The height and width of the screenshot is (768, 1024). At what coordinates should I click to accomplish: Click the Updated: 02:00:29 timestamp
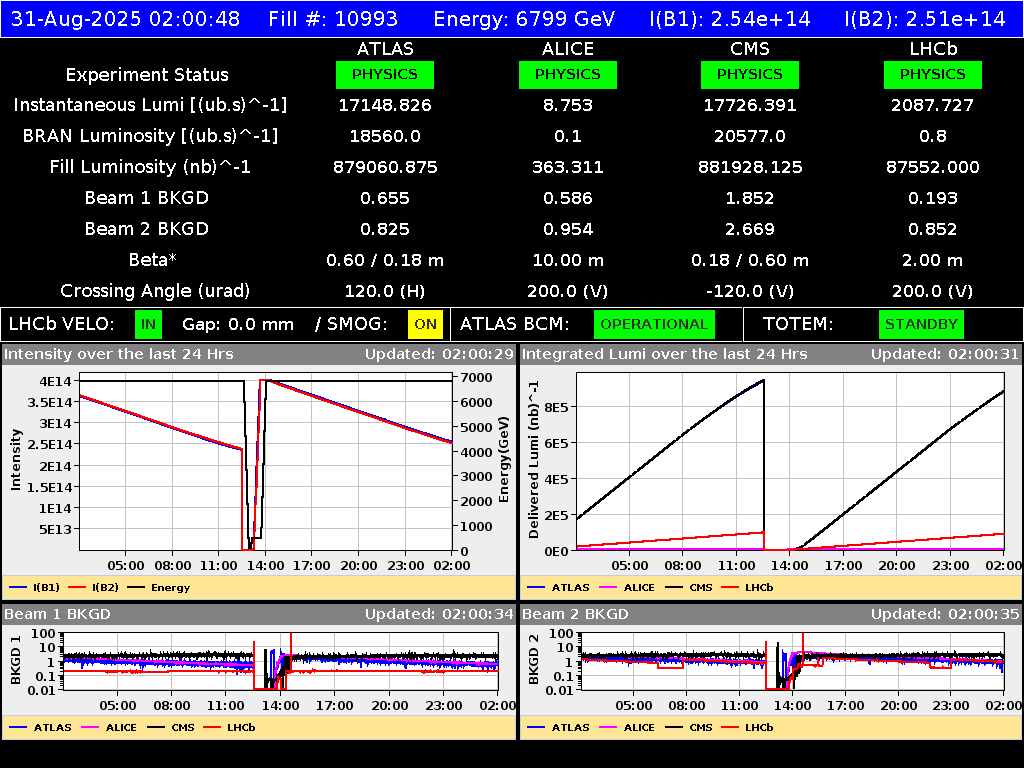coord(440,355)
